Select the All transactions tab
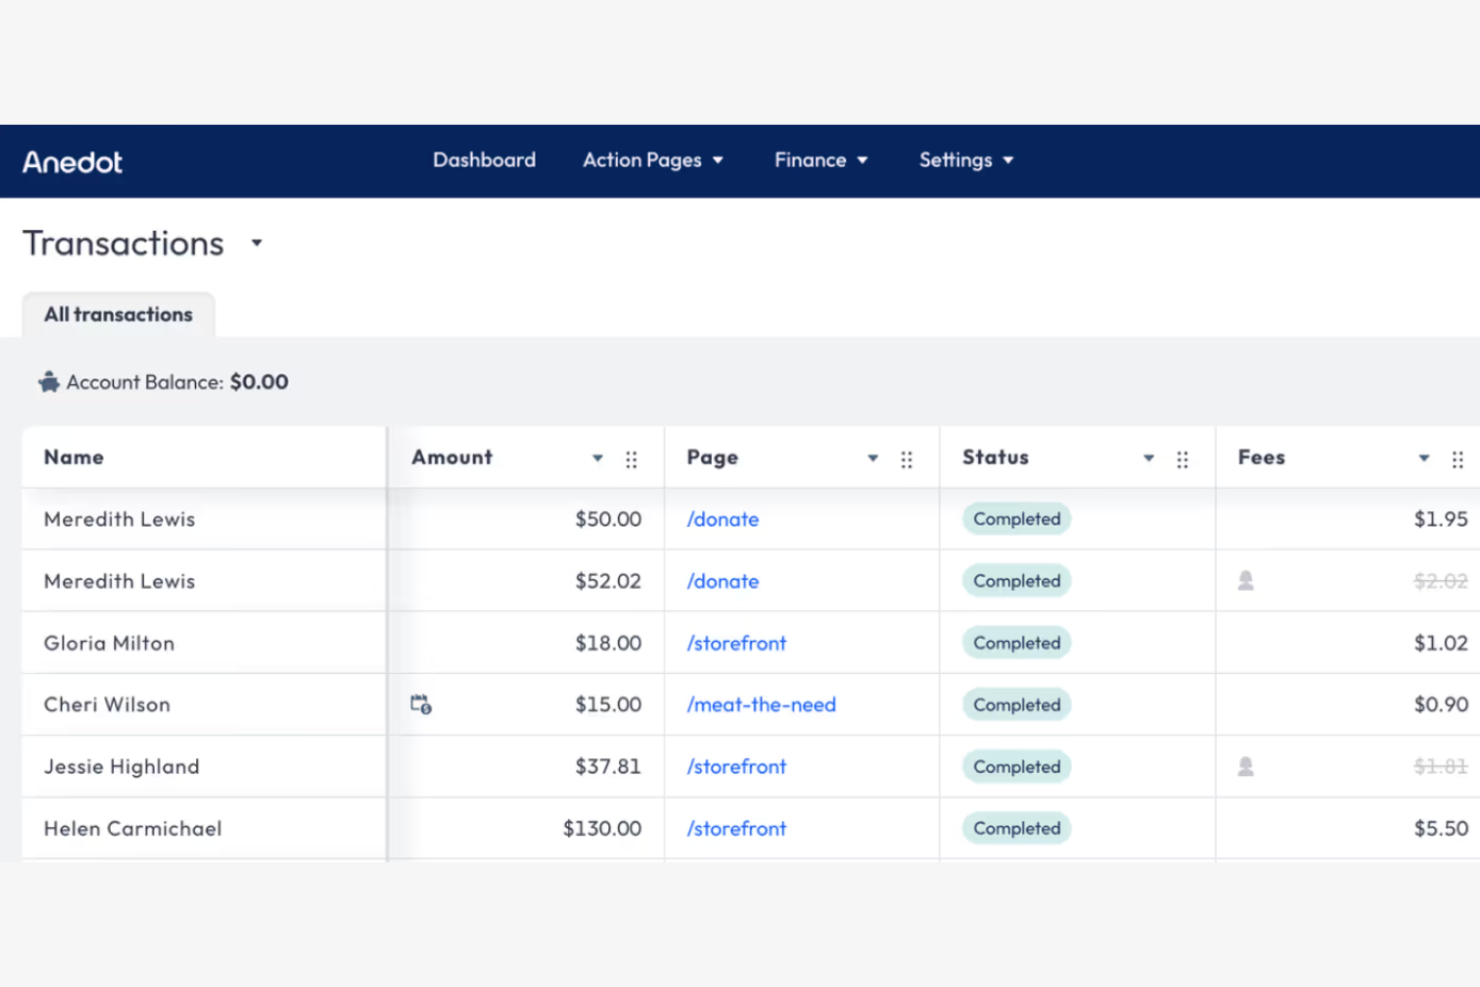This screenshot has width=1480, height=987. click(117, 314)
